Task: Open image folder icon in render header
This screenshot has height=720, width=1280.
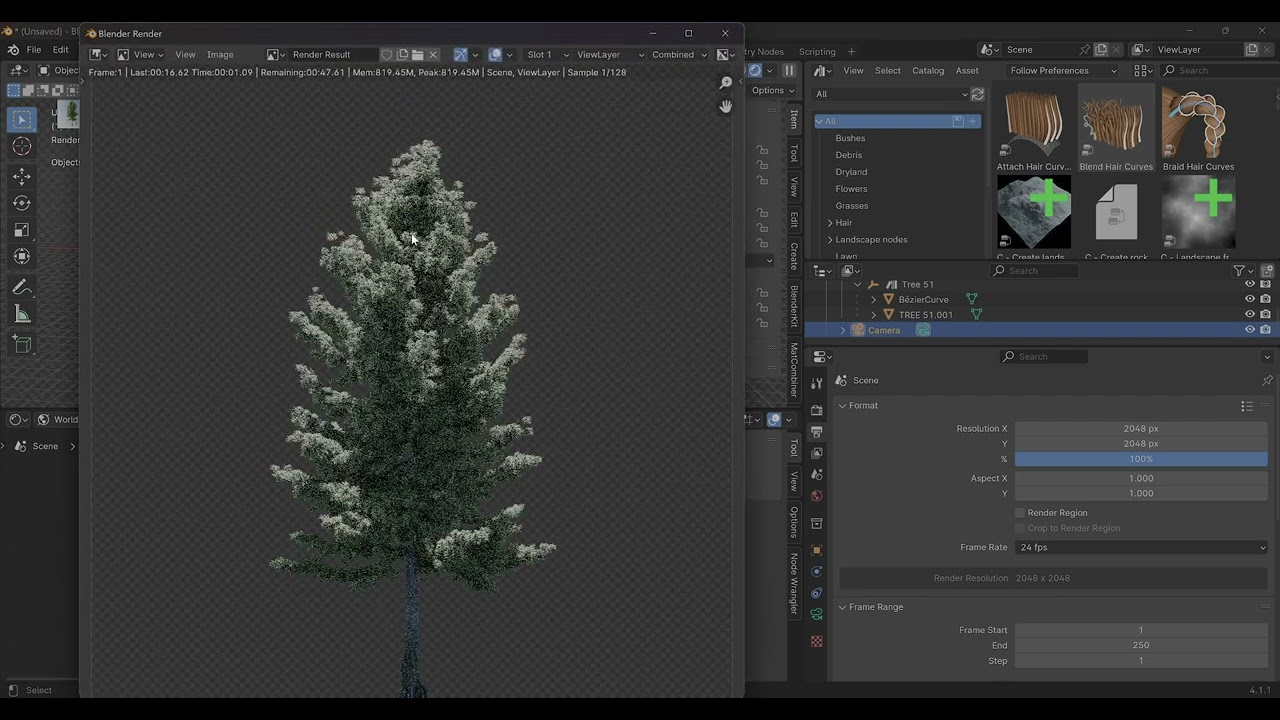Action: [x=418, y=54]
